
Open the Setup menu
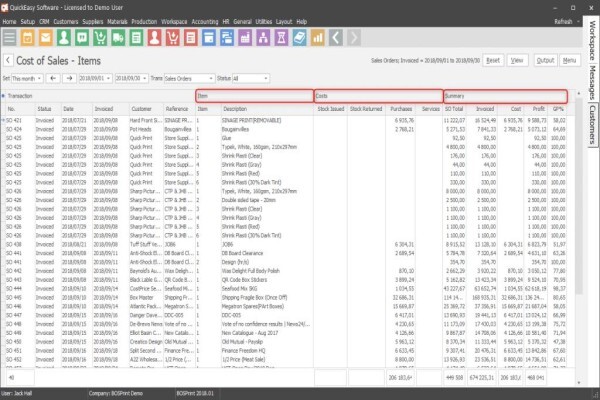[28, 22]
